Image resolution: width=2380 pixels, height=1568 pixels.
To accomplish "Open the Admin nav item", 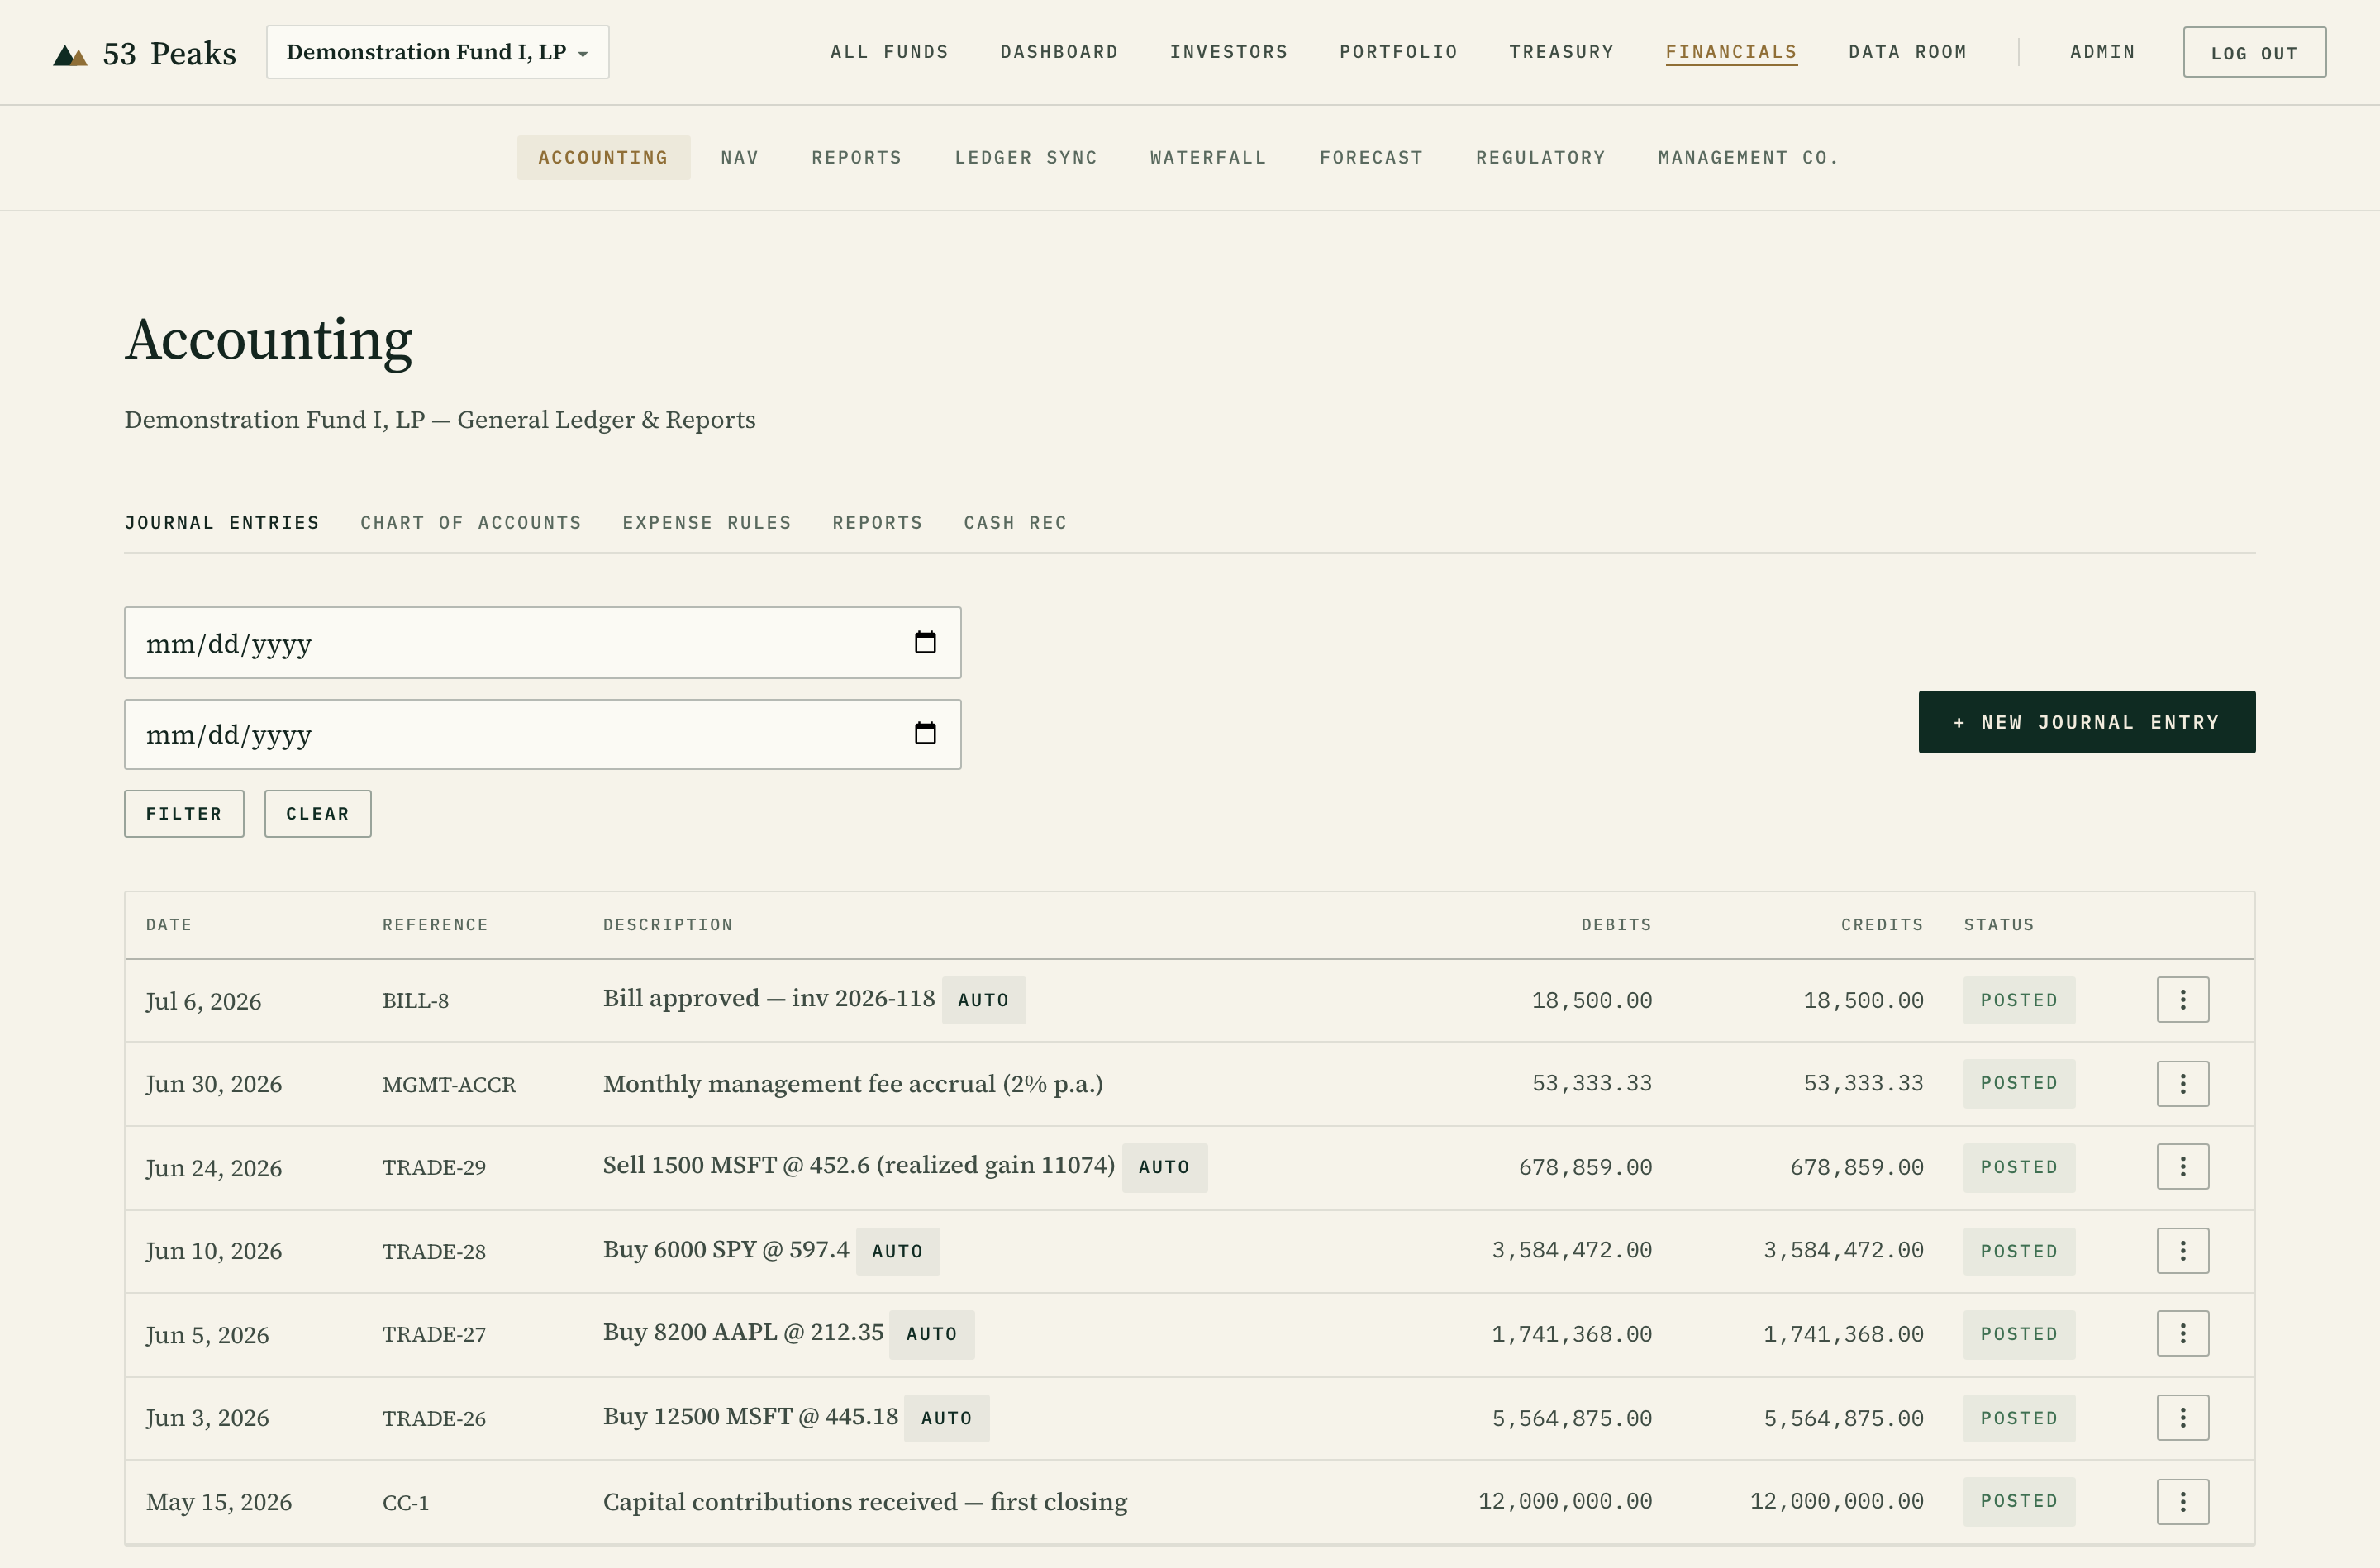I will (2102, 52).
